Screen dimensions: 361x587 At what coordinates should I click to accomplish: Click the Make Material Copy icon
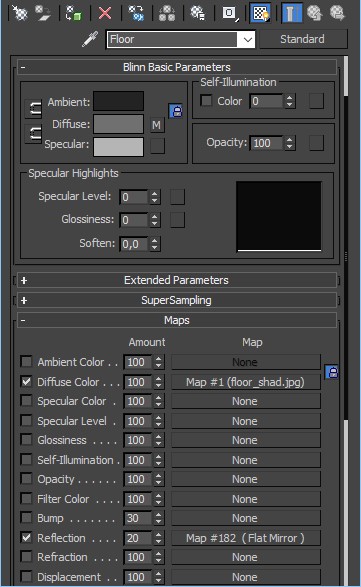tap(136, 13)
